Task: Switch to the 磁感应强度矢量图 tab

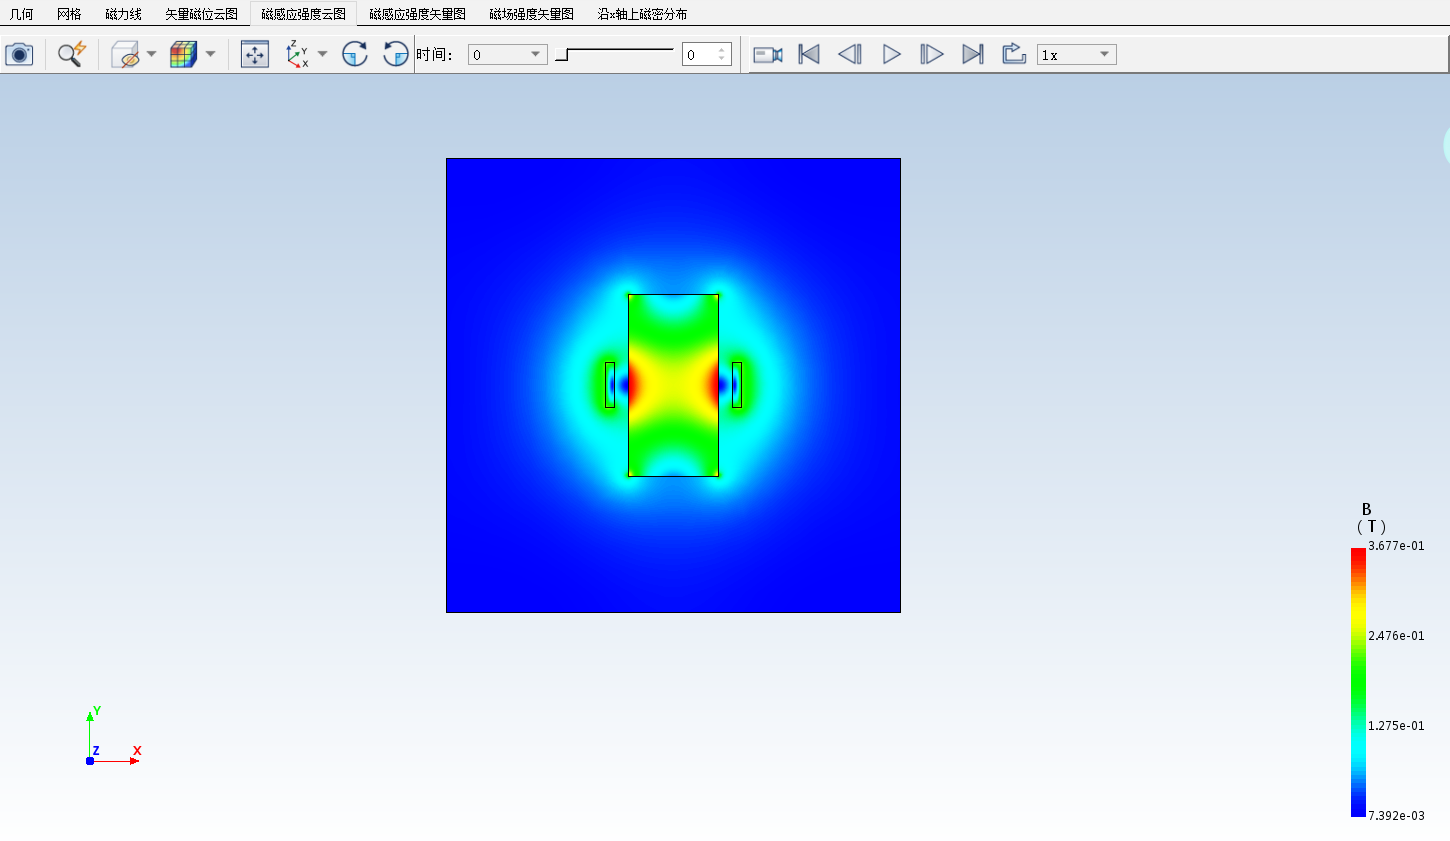Action: (417, 14)
